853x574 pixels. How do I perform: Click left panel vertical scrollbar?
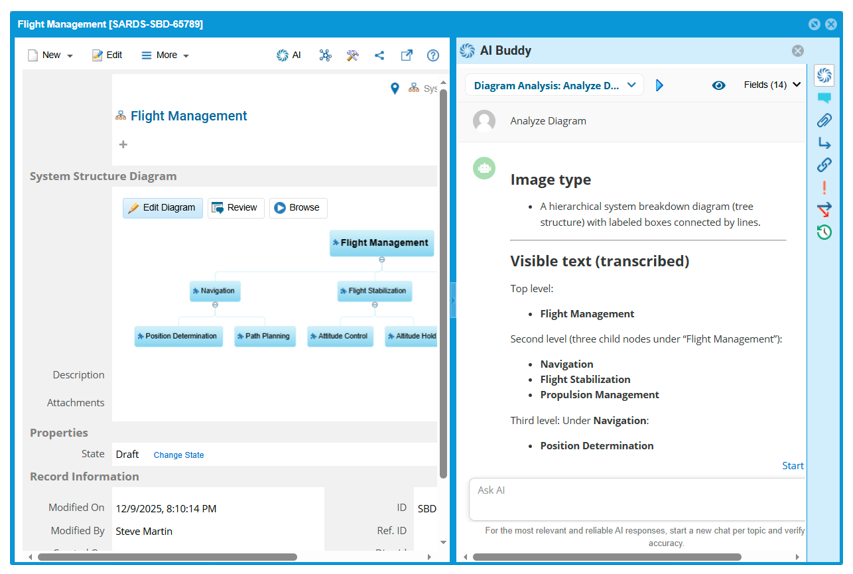click(x=443, y=283)
